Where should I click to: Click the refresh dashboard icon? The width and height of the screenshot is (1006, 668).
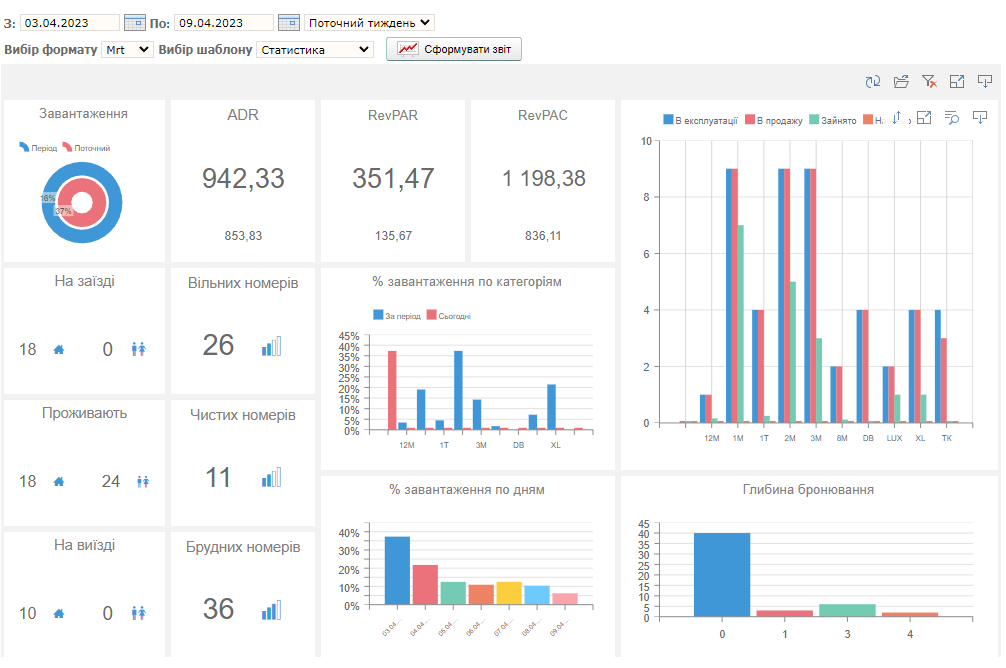pyautogui.click(x=873, y=82)
